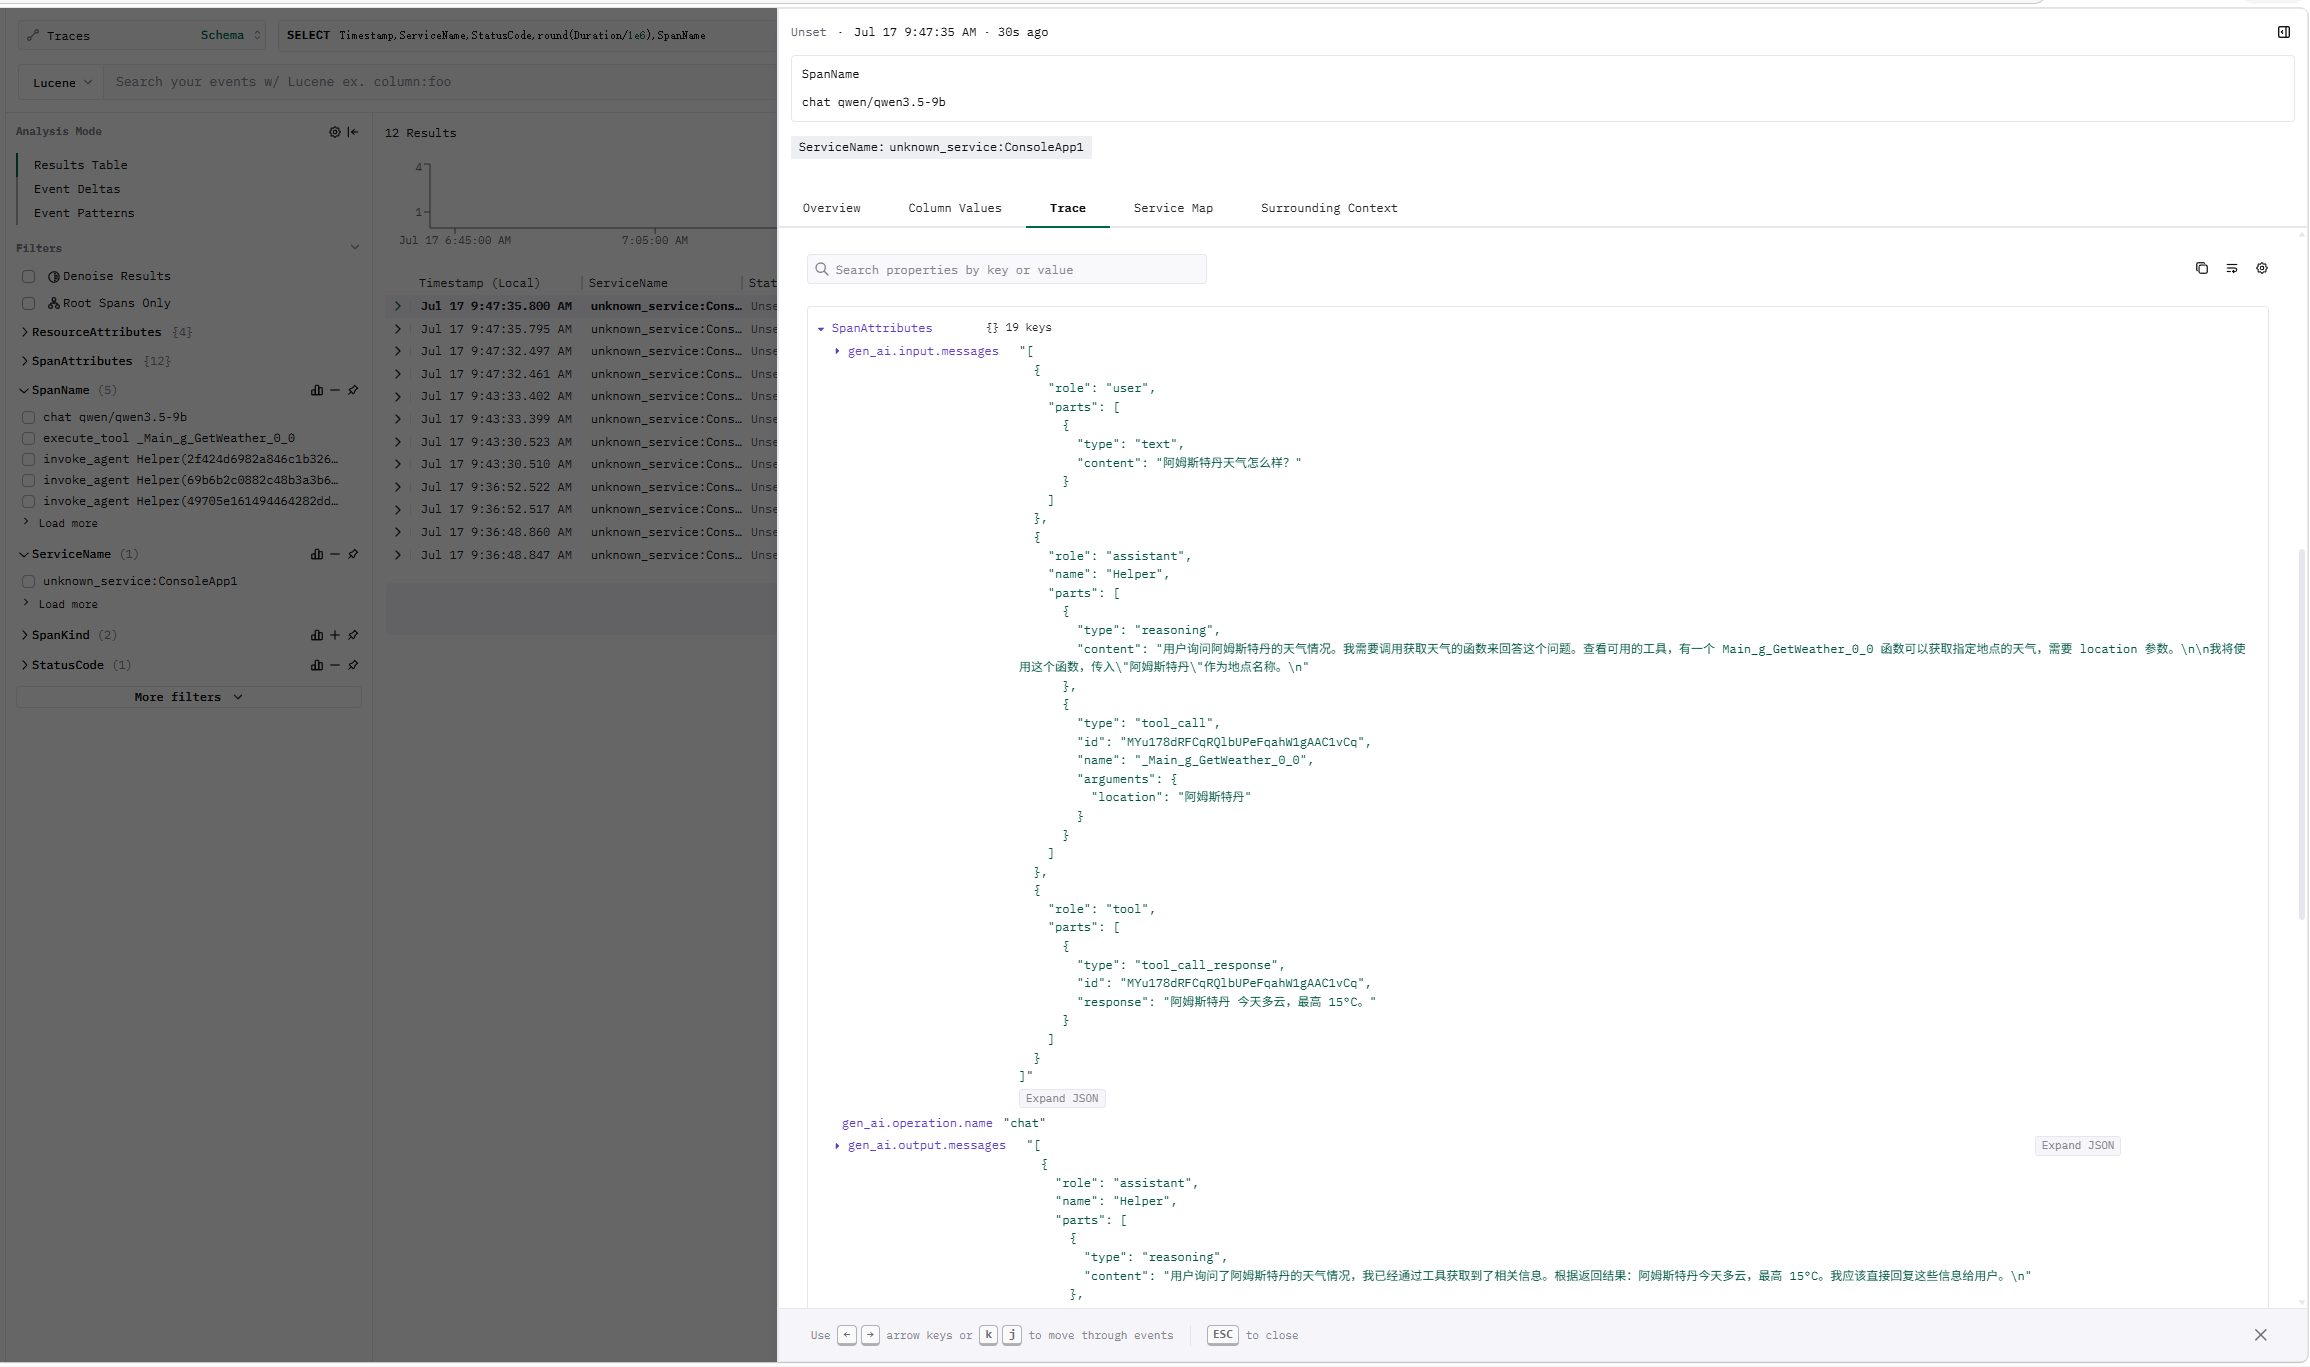Image resolution: width=2310 pixels, height=1367 pixels.
Task: Expand the gen_ai.input.messages property
Action: tap(837, 351)
